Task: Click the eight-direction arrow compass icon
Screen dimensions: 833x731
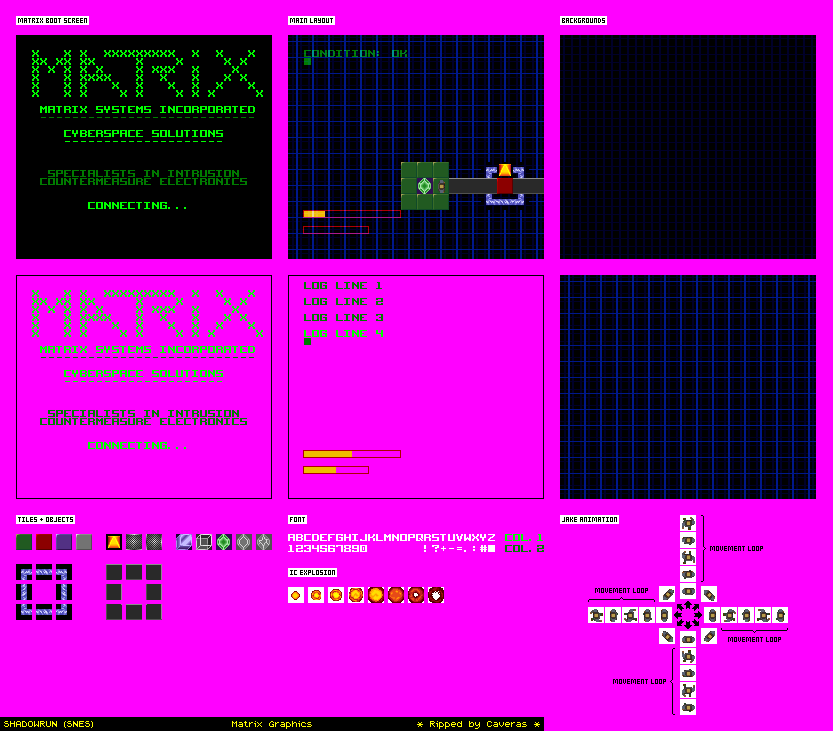Action: click(x=688, y=615)
